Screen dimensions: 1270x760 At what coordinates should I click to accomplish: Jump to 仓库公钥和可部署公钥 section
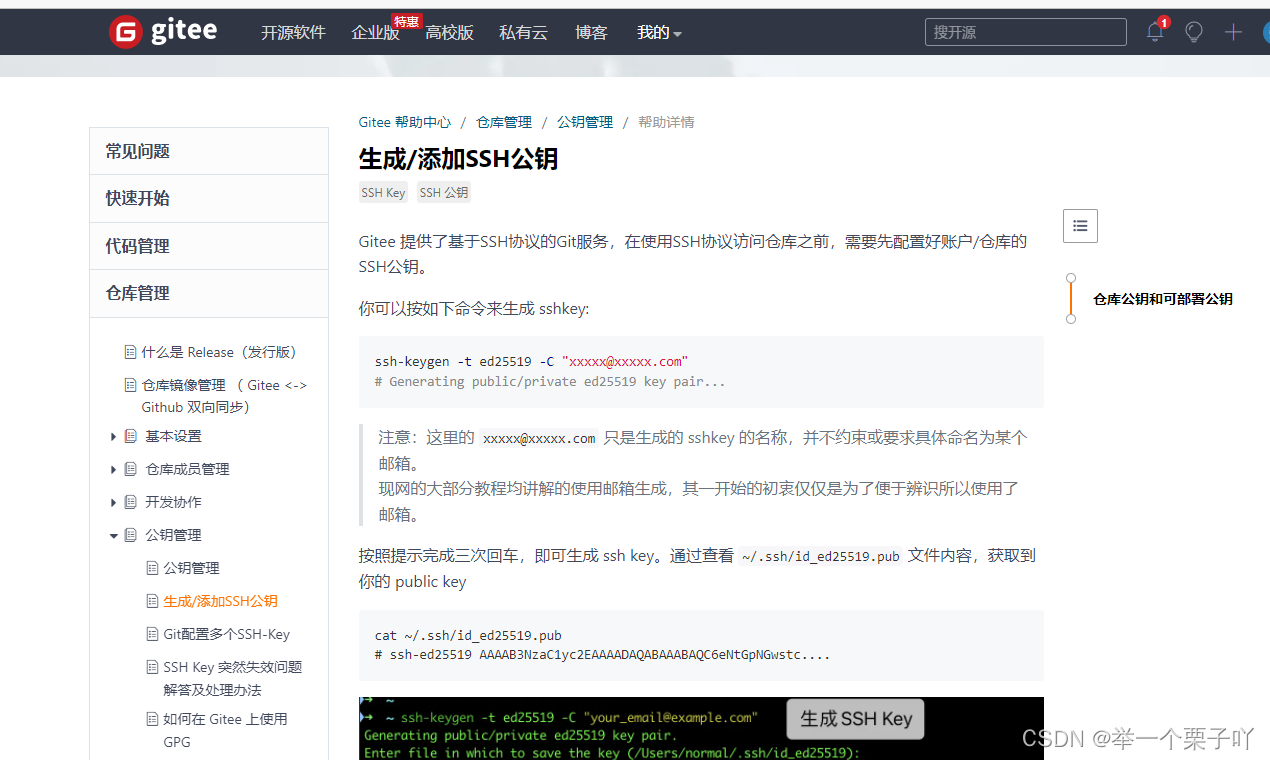(1163, 299)
